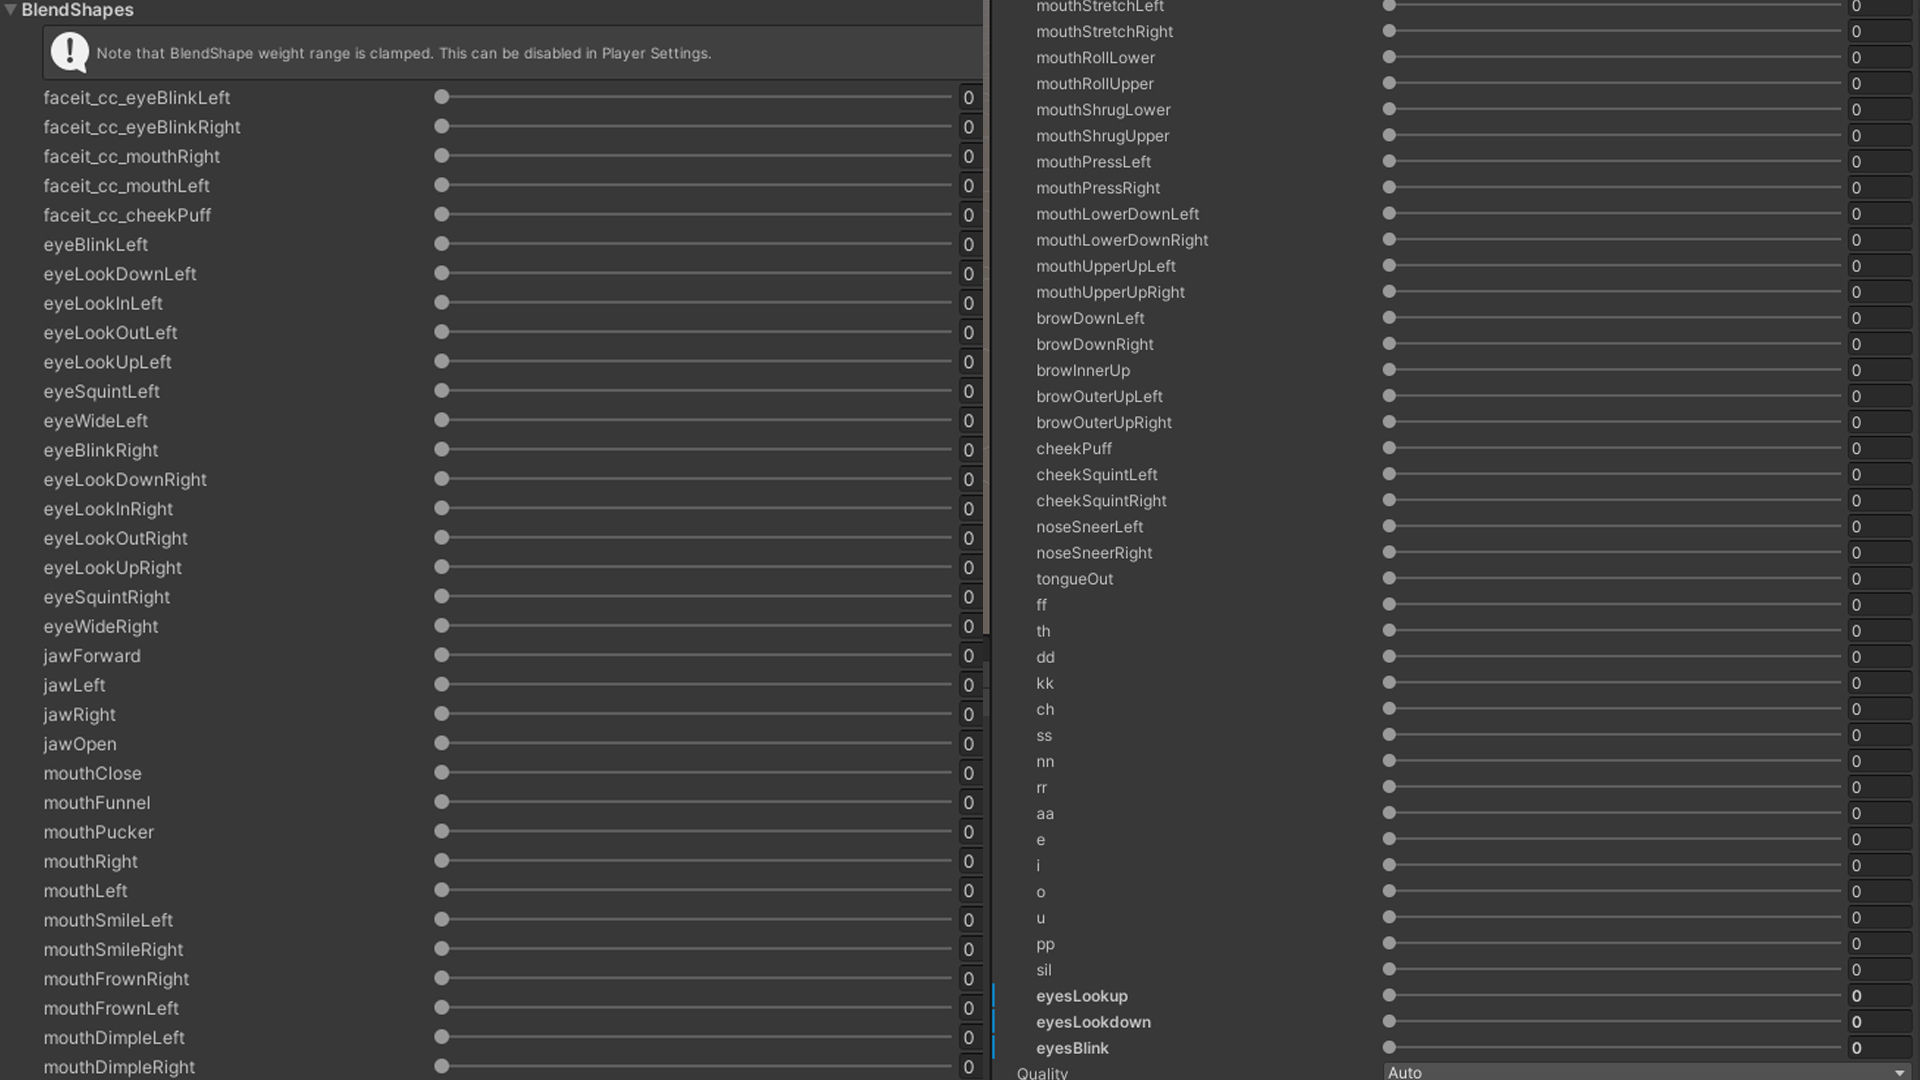Click the sil viseme slider handle
The height and width of the screenshot is (1080, 1920).
coord(1389,969)
